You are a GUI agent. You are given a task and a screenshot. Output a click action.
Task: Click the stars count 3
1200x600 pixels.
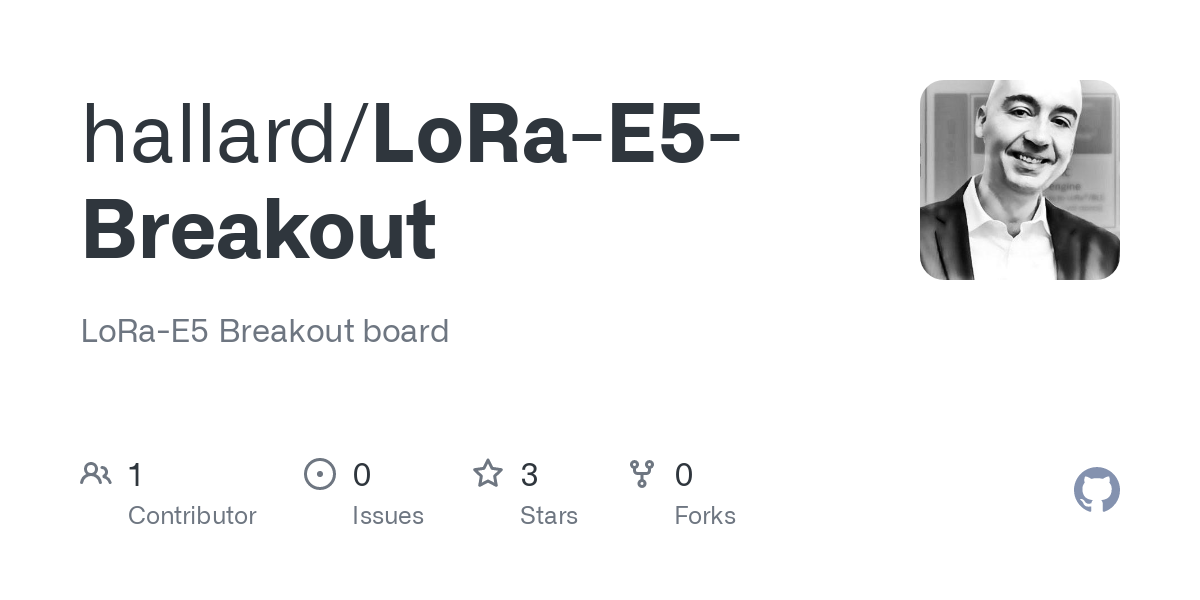point(529,475)
